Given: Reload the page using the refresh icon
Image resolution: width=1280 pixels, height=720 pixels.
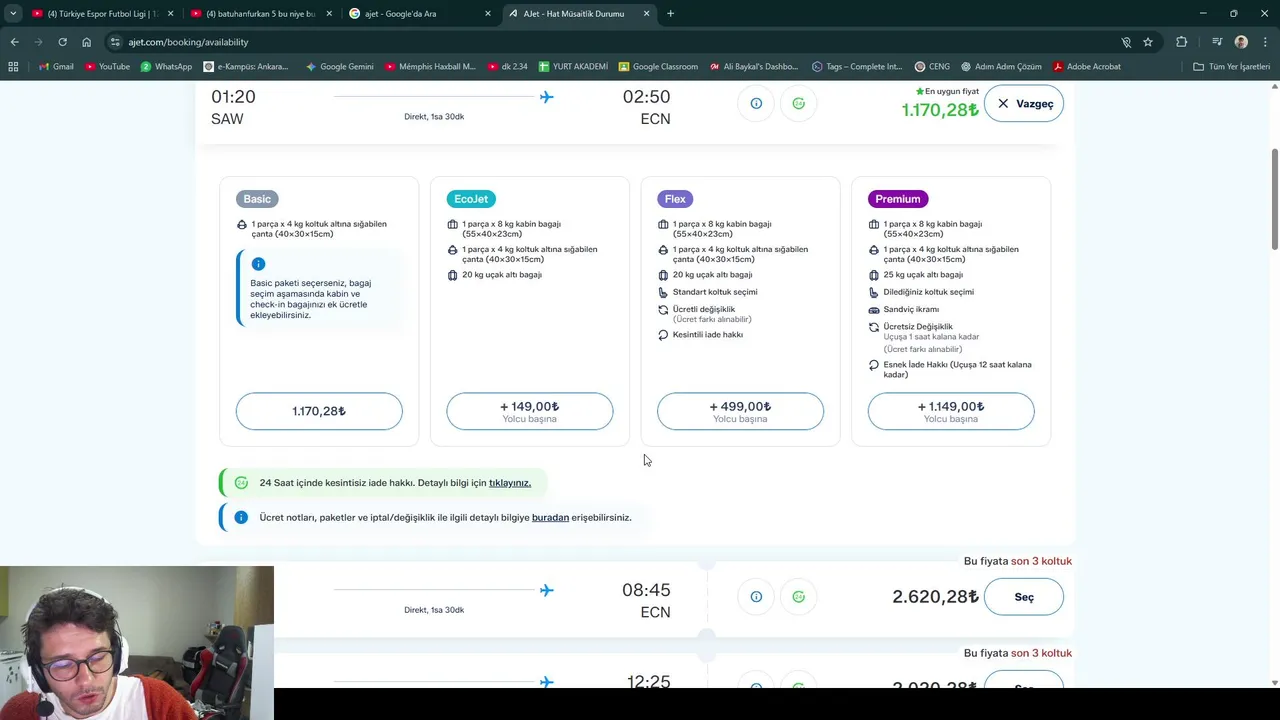Looking at the screenshot, I should pos(62,42).
